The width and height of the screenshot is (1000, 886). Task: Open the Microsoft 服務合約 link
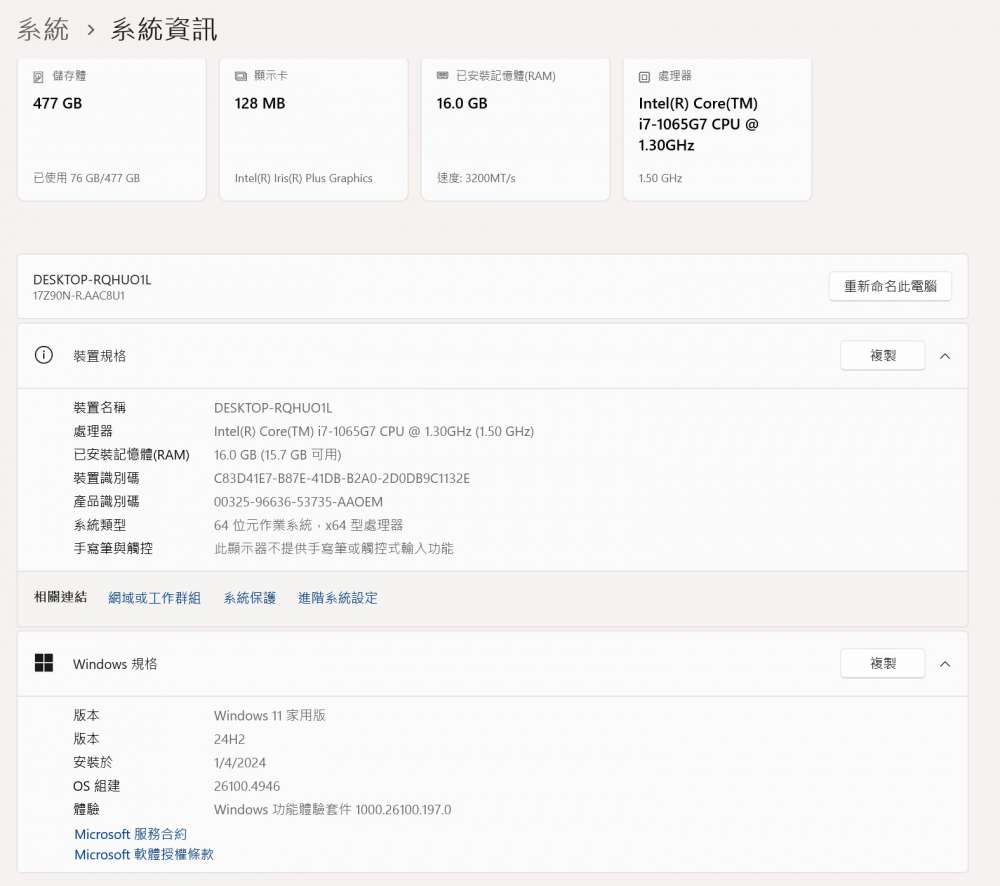coord(130,834)
